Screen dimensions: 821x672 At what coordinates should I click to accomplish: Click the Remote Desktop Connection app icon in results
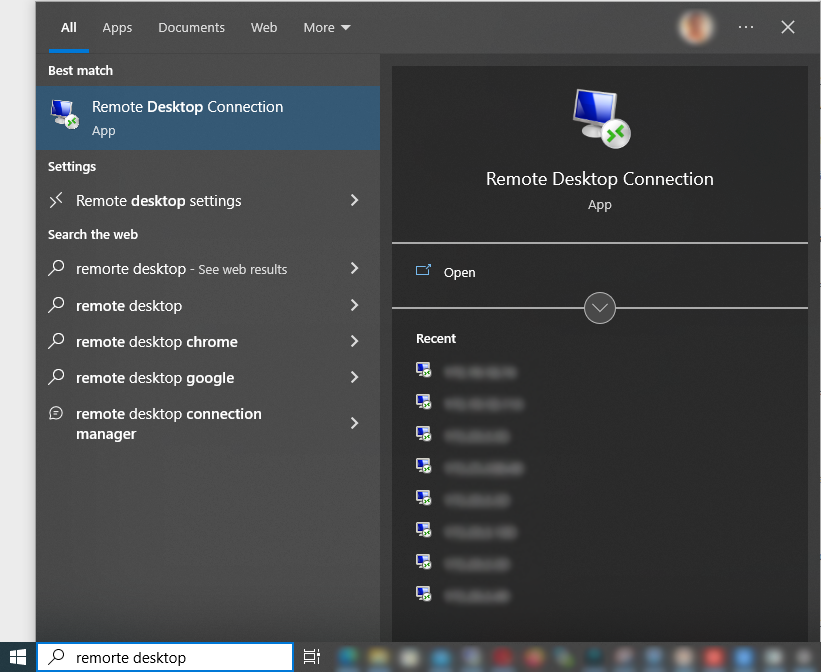click(64, 114)
